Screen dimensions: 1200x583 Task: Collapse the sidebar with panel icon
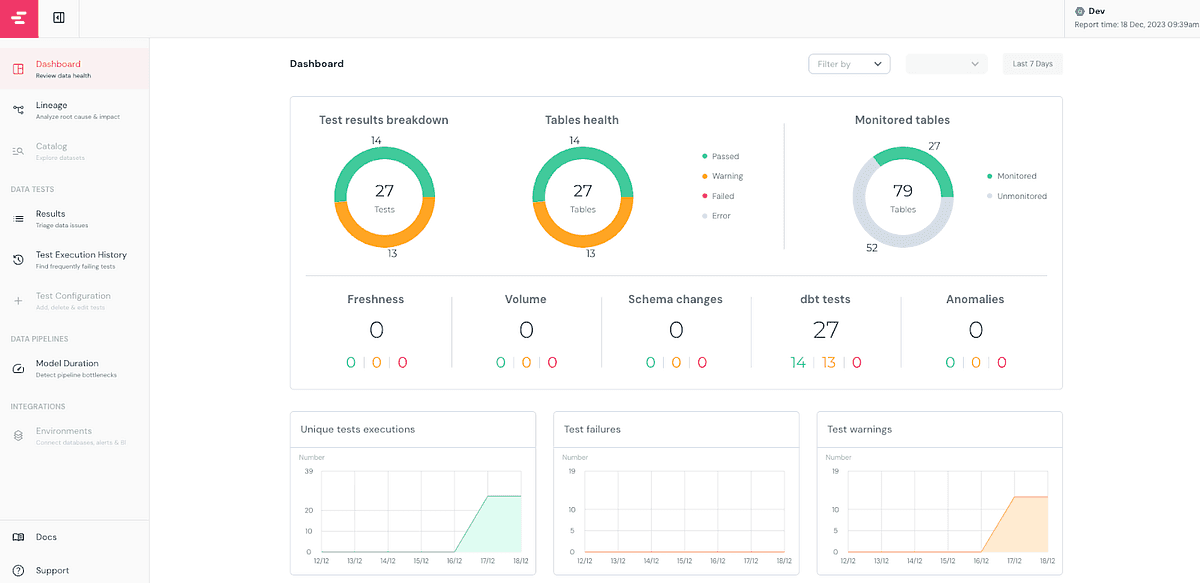(59, 18)
